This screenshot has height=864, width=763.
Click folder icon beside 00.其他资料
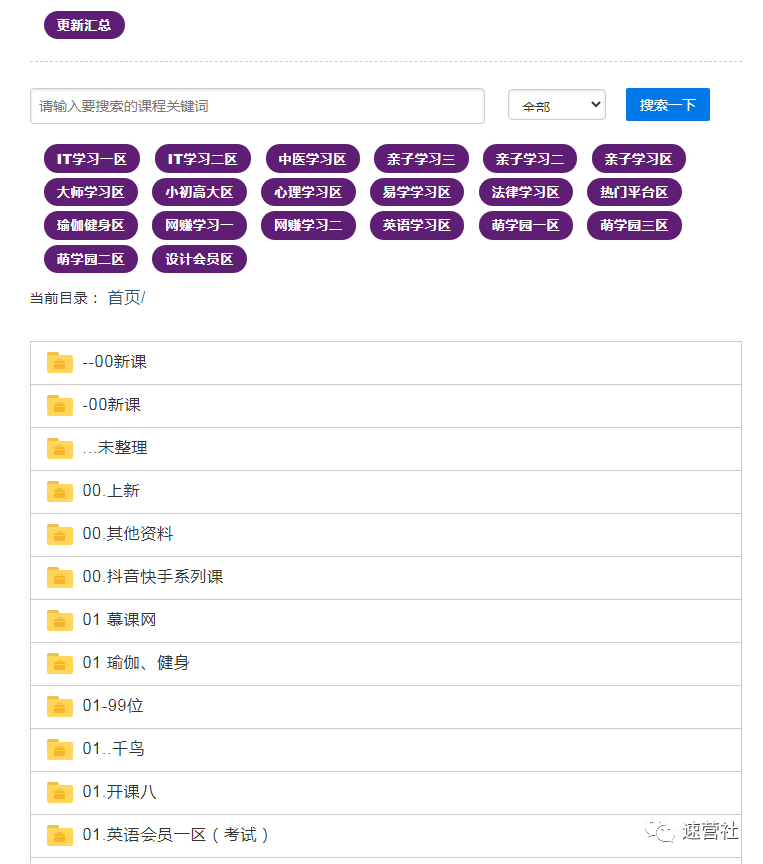pyautogui.click(x=60, y=534)
